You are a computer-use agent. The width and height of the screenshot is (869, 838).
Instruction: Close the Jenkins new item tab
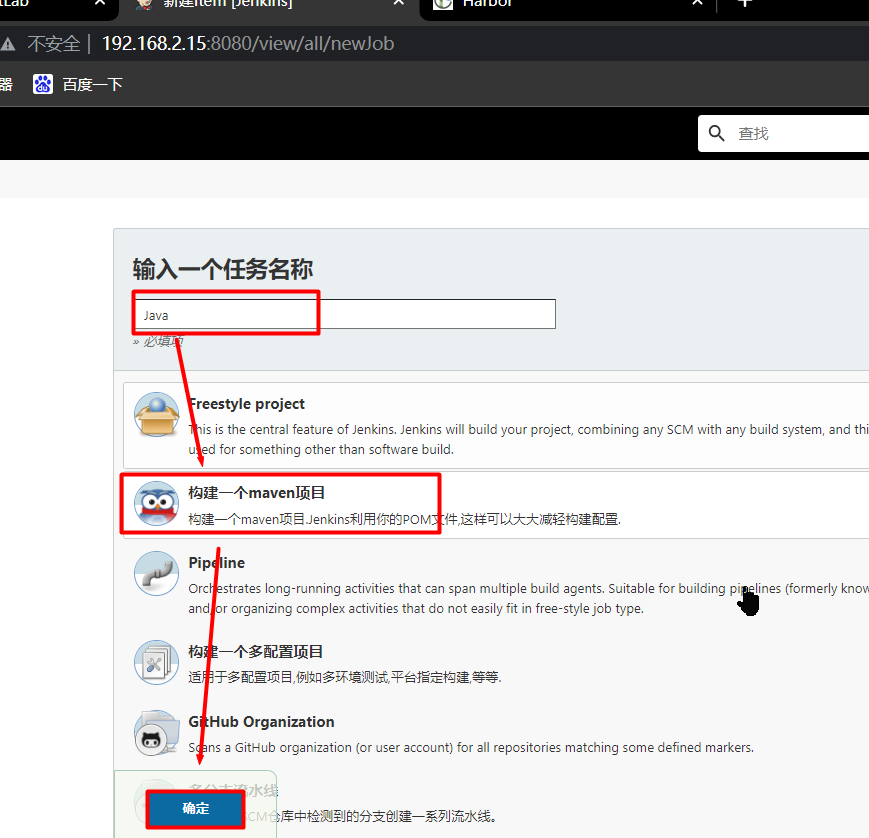[x=398, y=2]
